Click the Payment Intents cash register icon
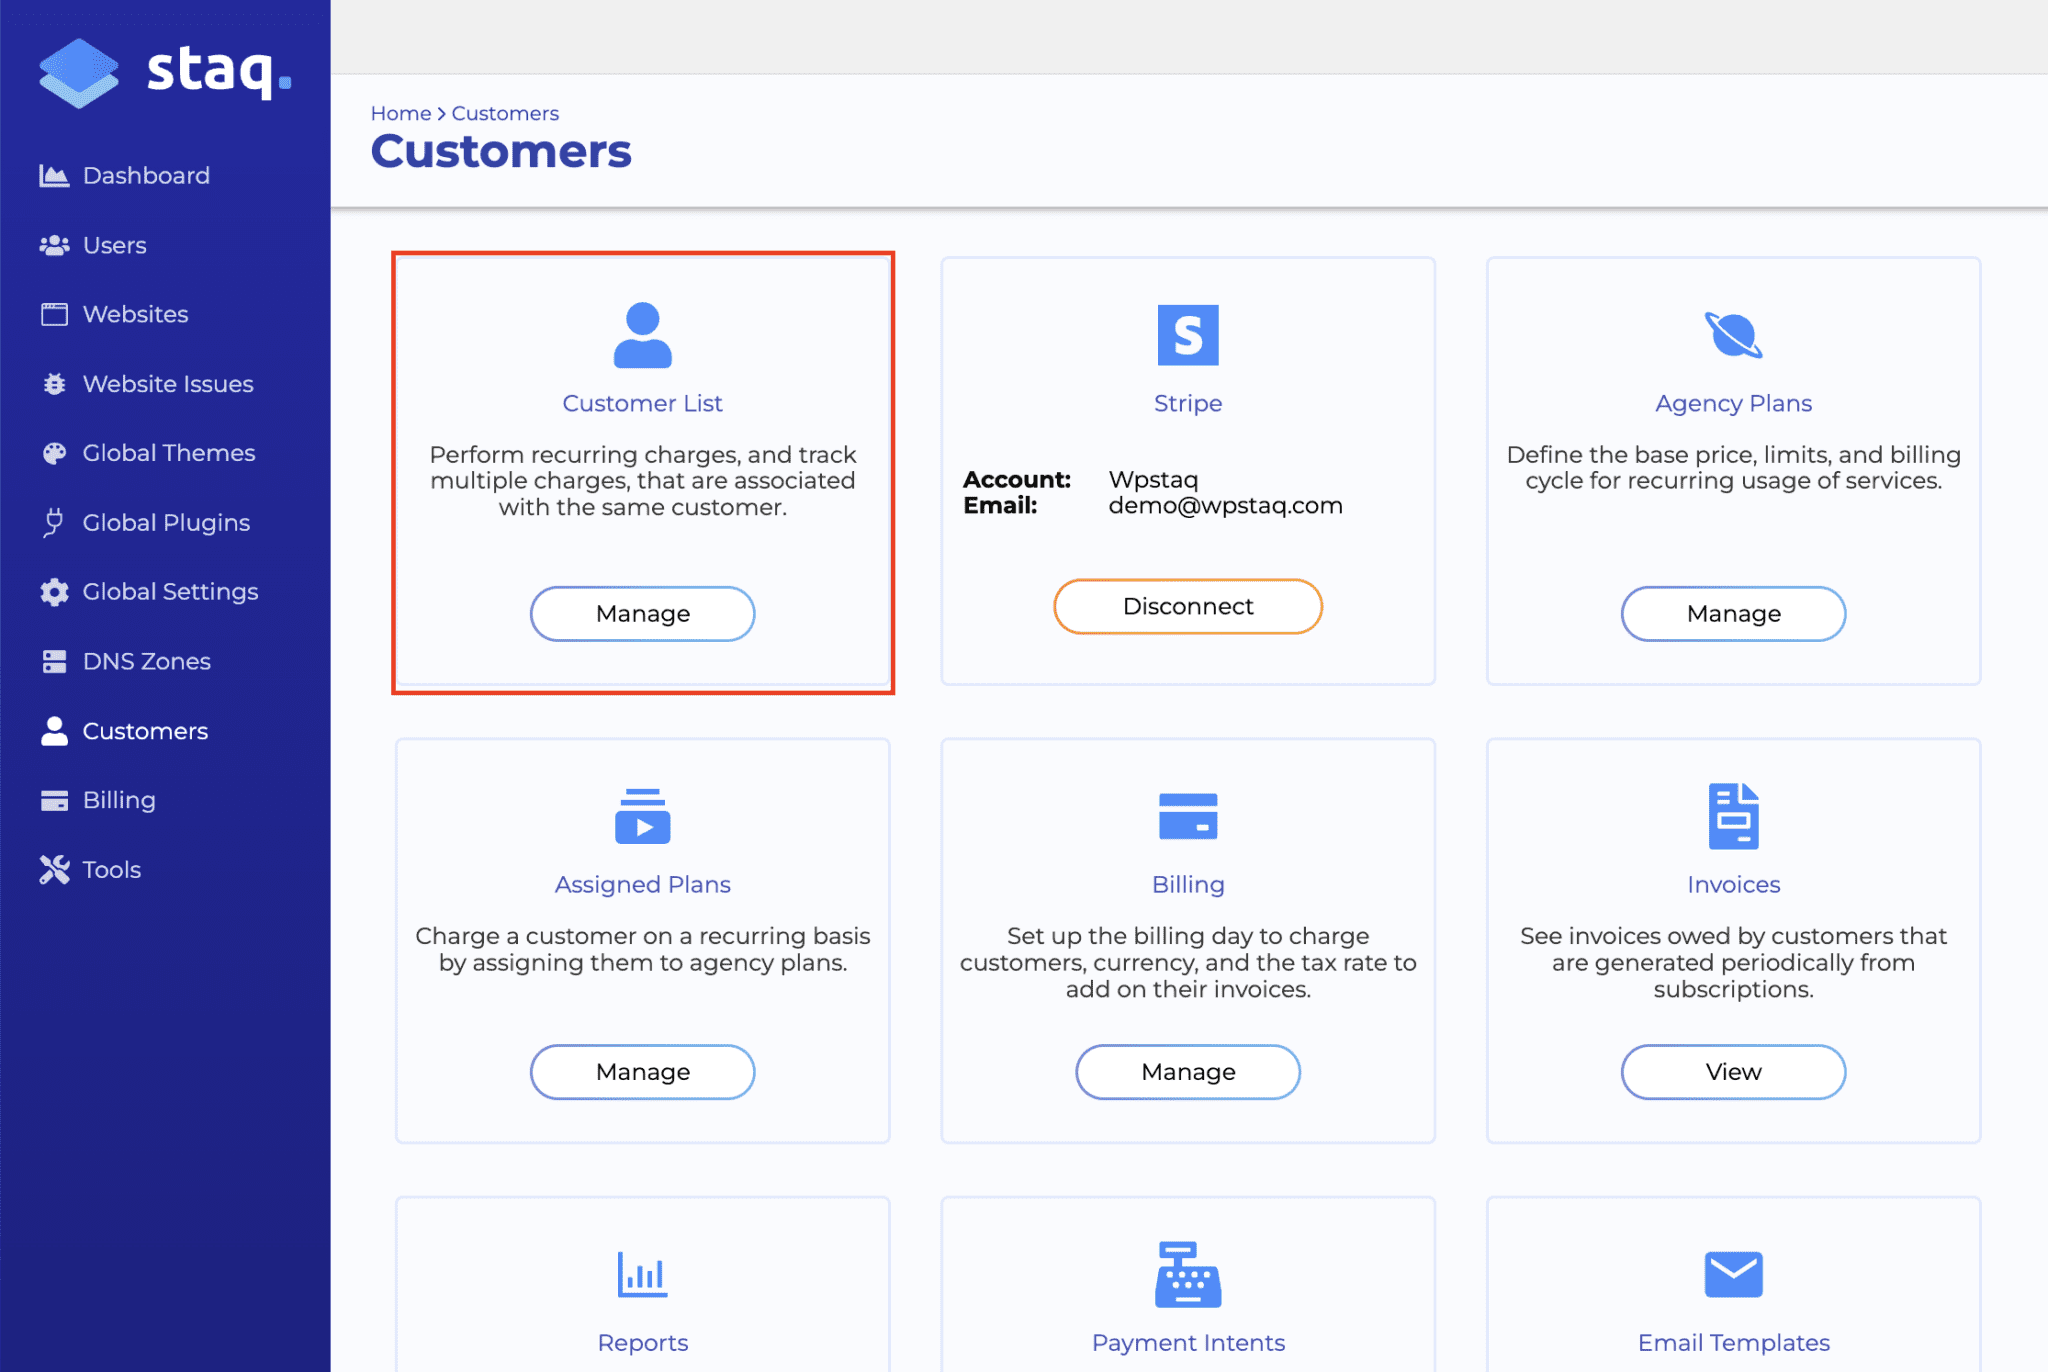Image resolution: width=2048 pixels, height=1372 pixels. [x=1187, y=1275]
